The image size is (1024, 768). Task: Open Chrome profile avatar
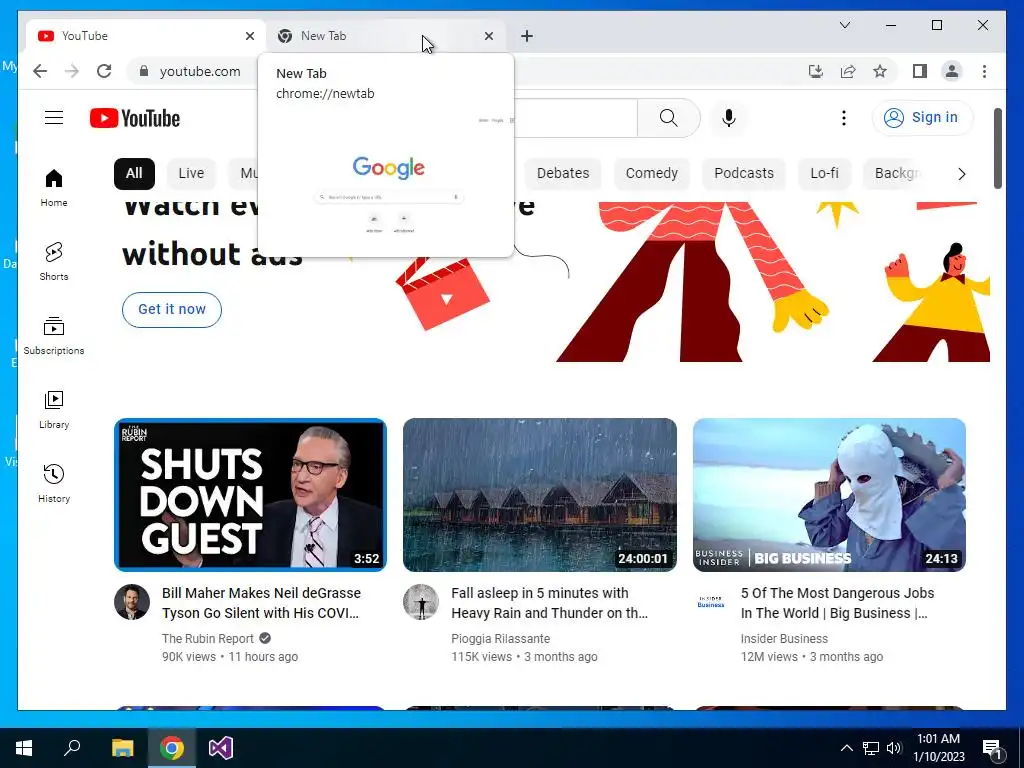(x=952, y=71)
